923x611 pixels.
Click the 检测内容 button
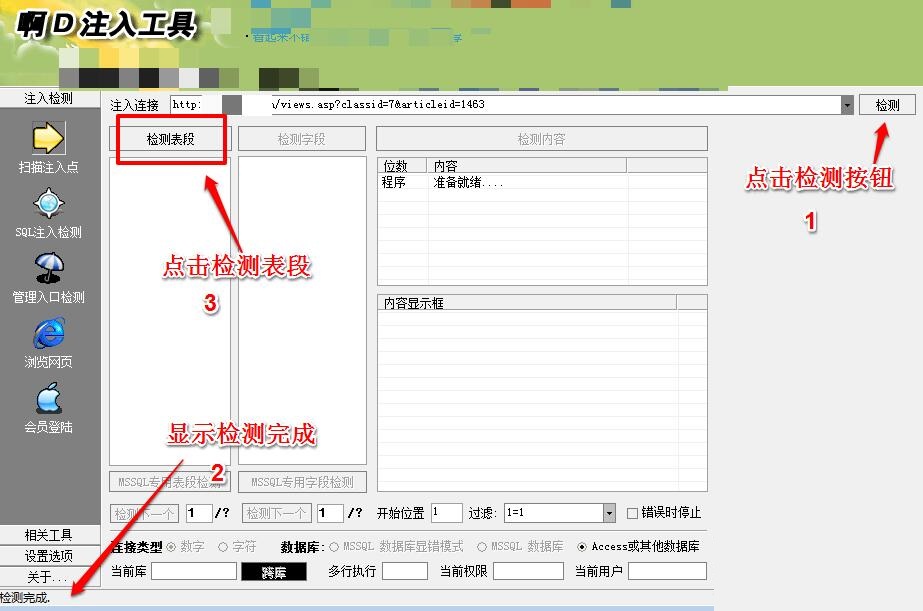pyautogui.click(x=542, y=139)
